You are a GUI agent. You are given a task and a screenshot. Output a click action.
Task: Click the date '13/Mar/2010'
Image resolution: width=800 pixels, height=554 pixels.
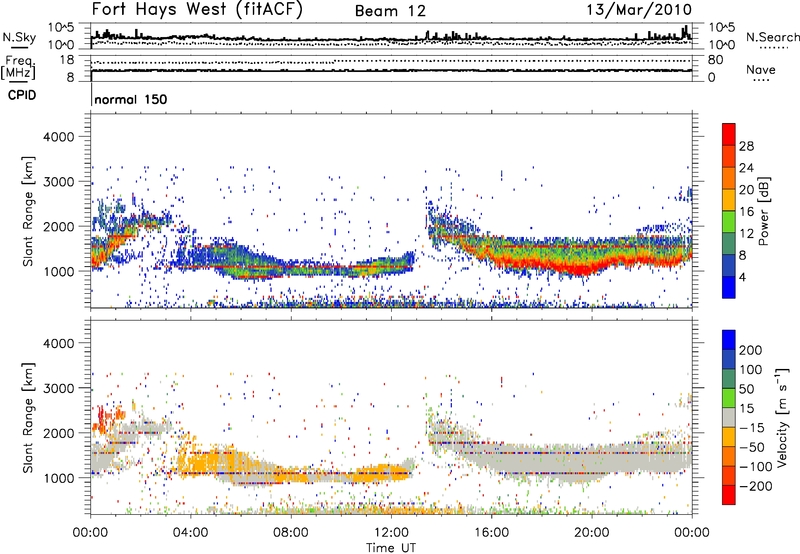(639, 10)
